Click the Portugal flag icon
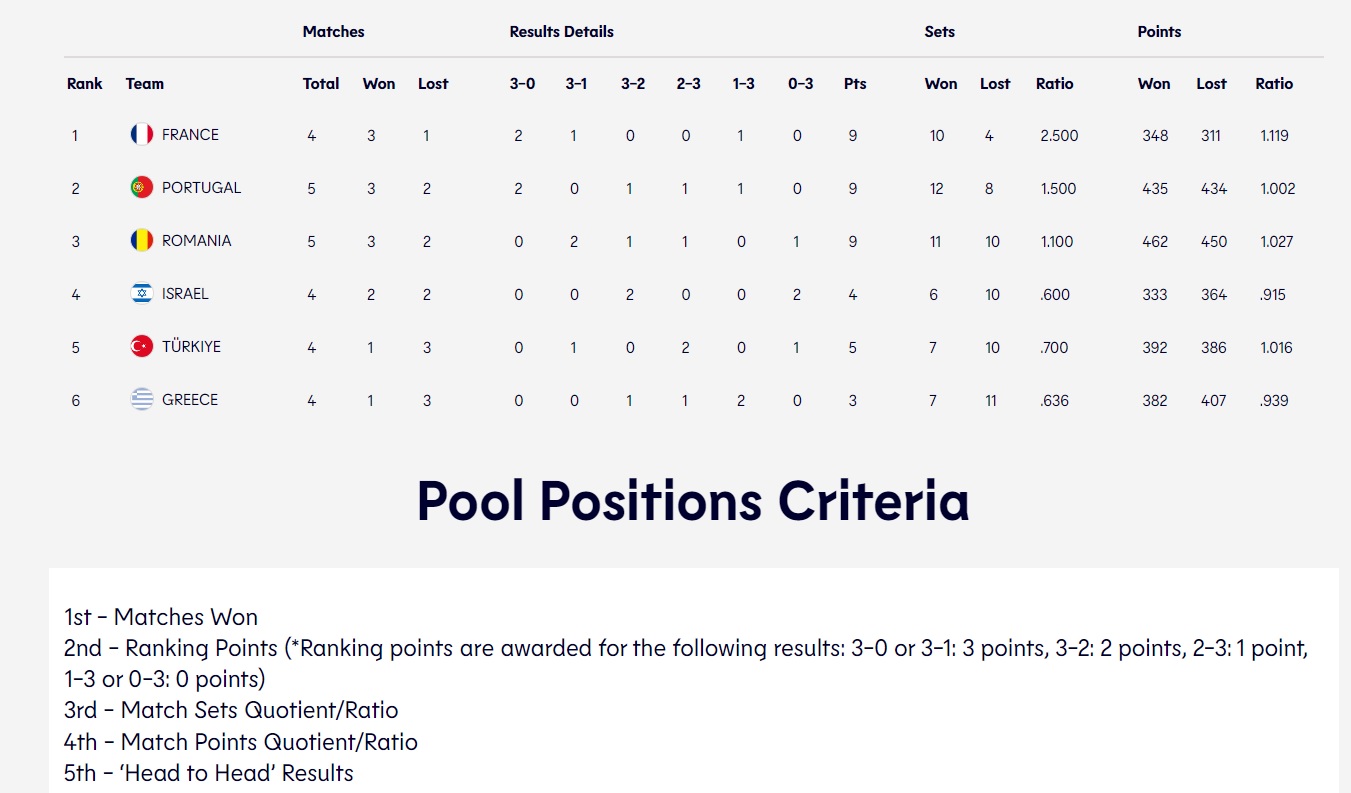1351x793 pixels. pos(141,187)
